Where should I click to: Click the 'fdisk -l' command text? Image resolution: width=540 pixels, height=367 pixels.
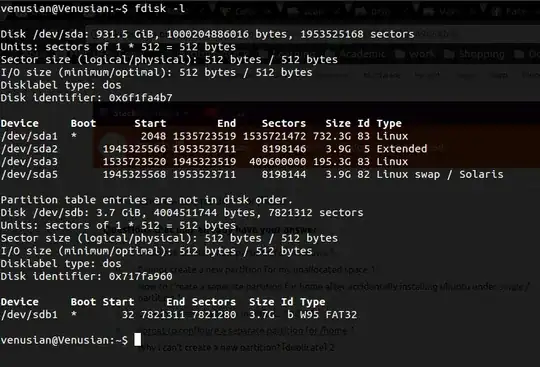(160, 8)
